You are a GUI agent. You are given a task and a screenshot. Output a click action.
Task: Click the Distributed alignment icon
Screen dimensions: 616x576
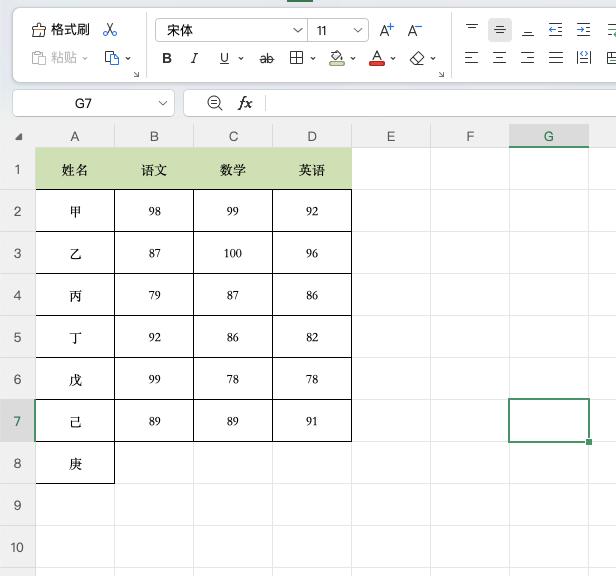click(x=584, y=58)
